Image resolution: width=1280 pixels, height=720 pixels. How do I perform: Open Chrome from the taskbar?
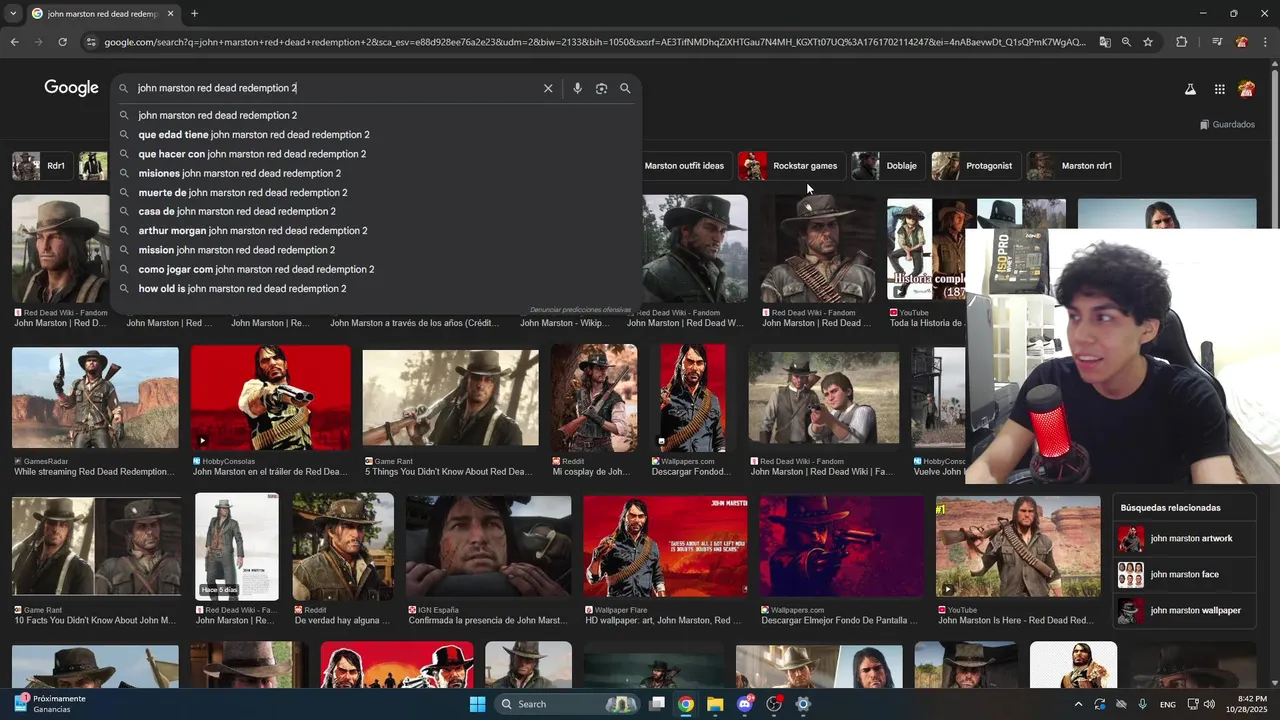click(686, 704)
